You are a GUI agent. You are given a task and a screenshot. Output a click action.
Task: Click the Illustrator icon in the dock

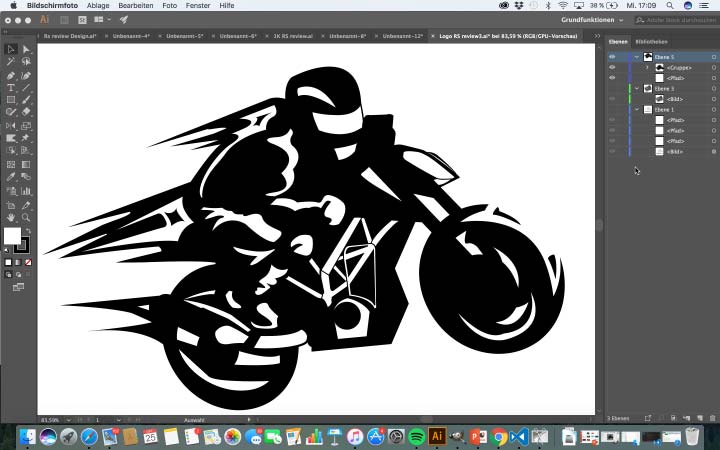pyautogui.click(x=436, y=437)
